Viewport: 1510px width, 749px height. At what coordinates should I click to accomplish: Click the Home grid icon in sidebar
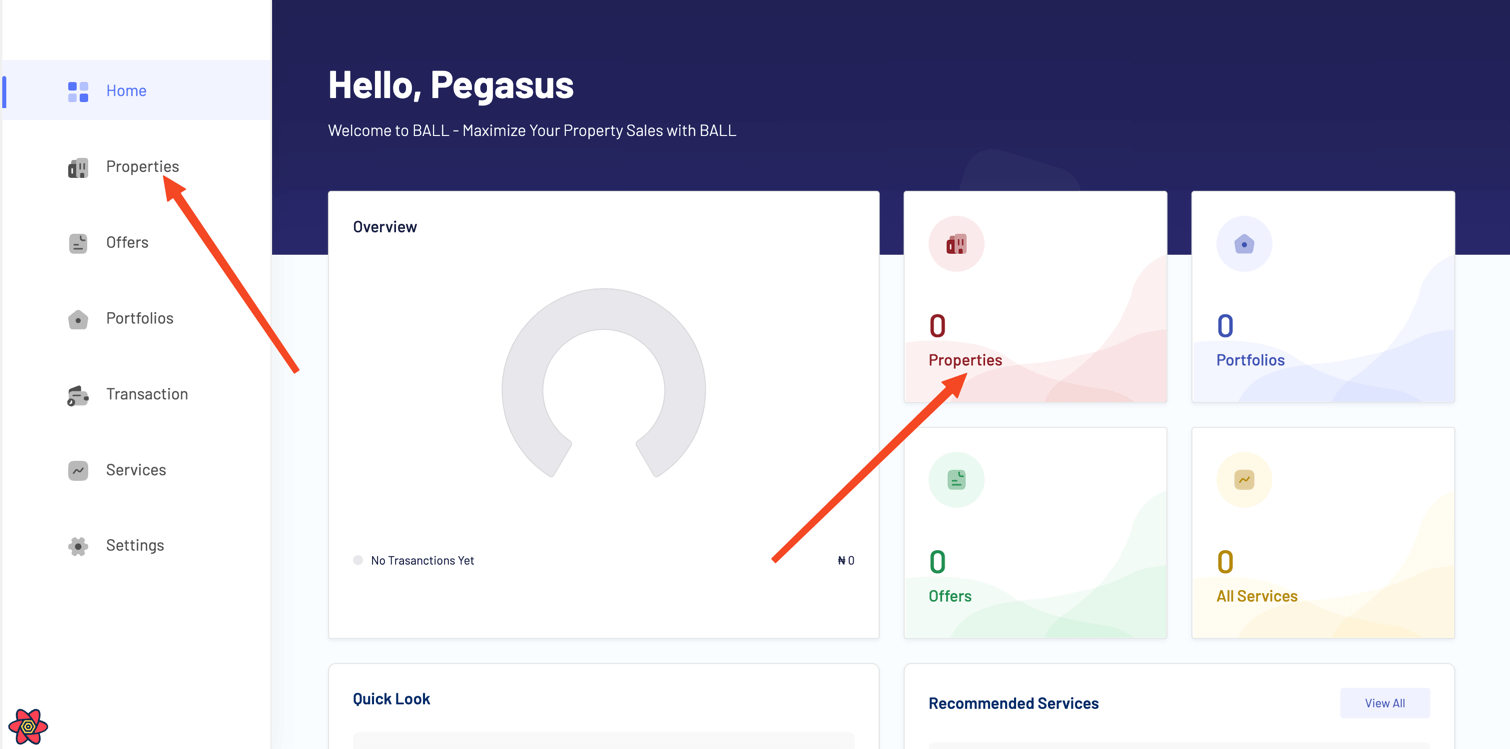pyautogui.click(x=78, y=91)
